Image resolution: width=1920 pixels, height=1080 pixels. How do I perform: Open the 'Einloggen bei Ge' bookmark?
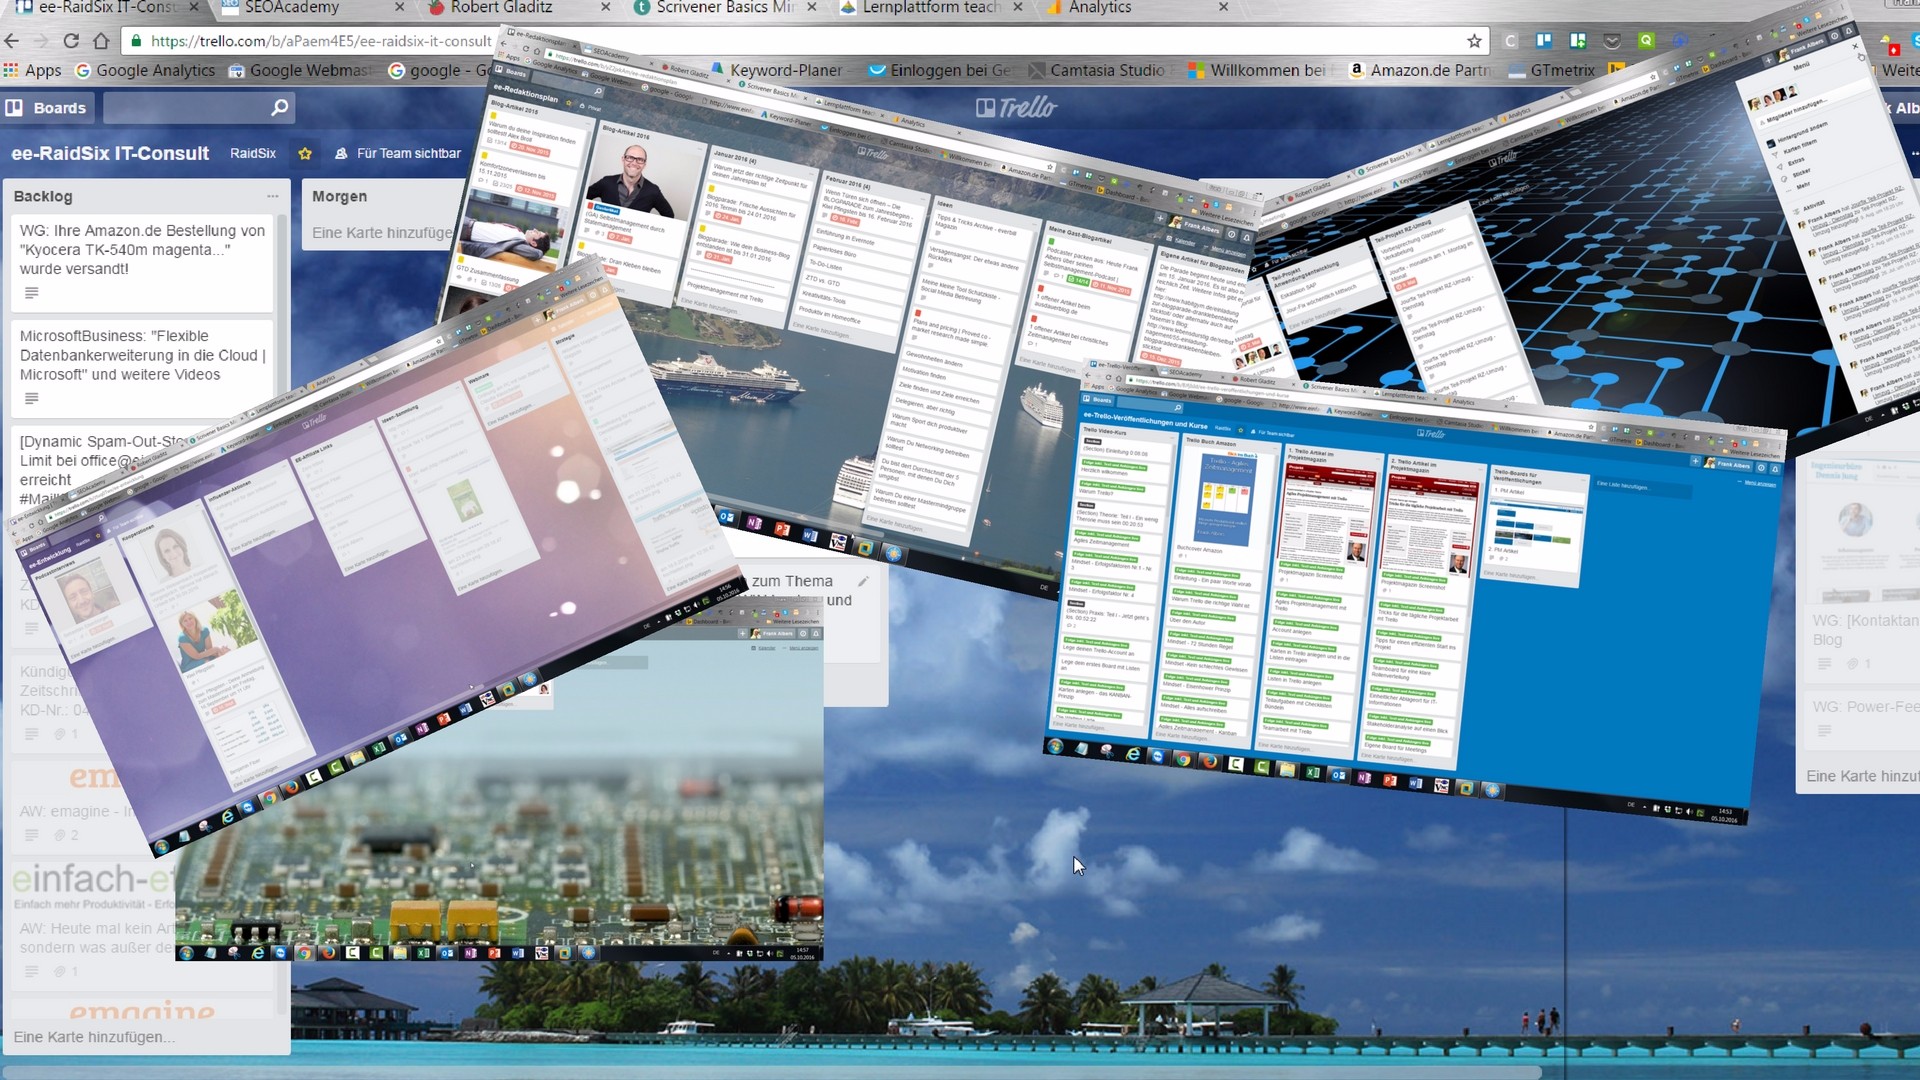[x=940, y=70]
